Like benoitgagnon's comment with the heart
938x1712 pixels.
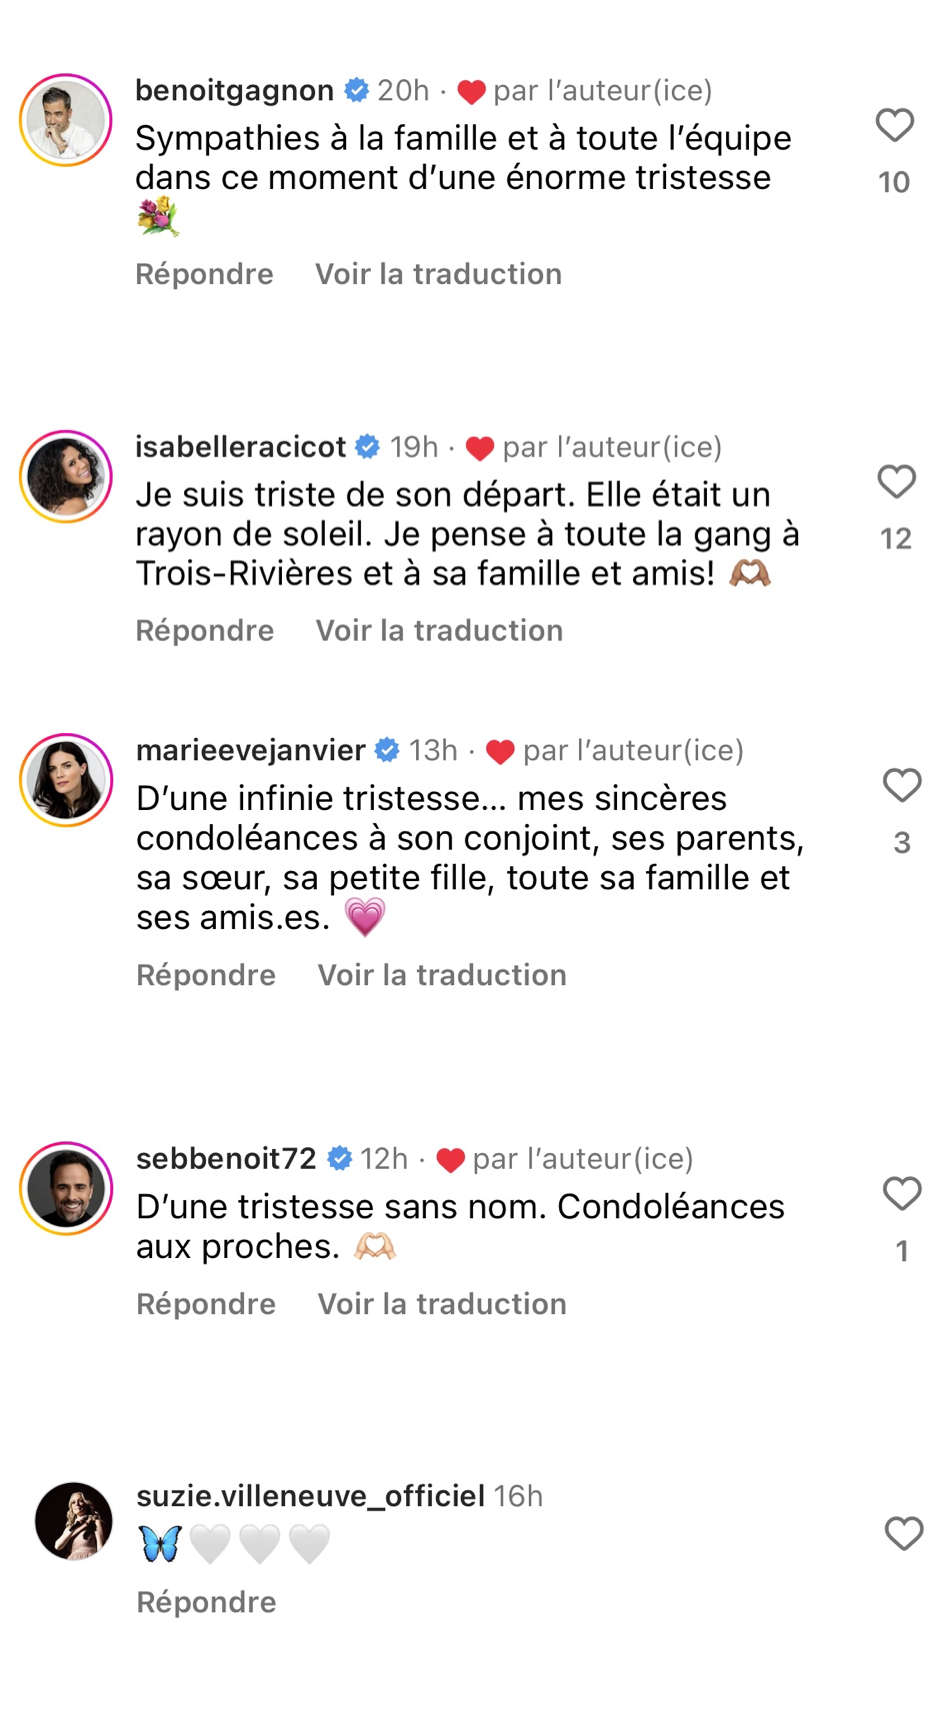[x=894, y=126]
